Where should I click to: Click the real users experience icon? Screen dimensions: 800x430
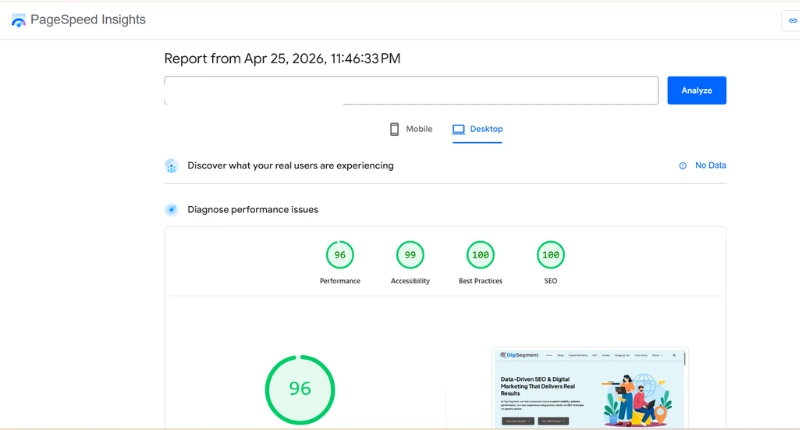171,166
